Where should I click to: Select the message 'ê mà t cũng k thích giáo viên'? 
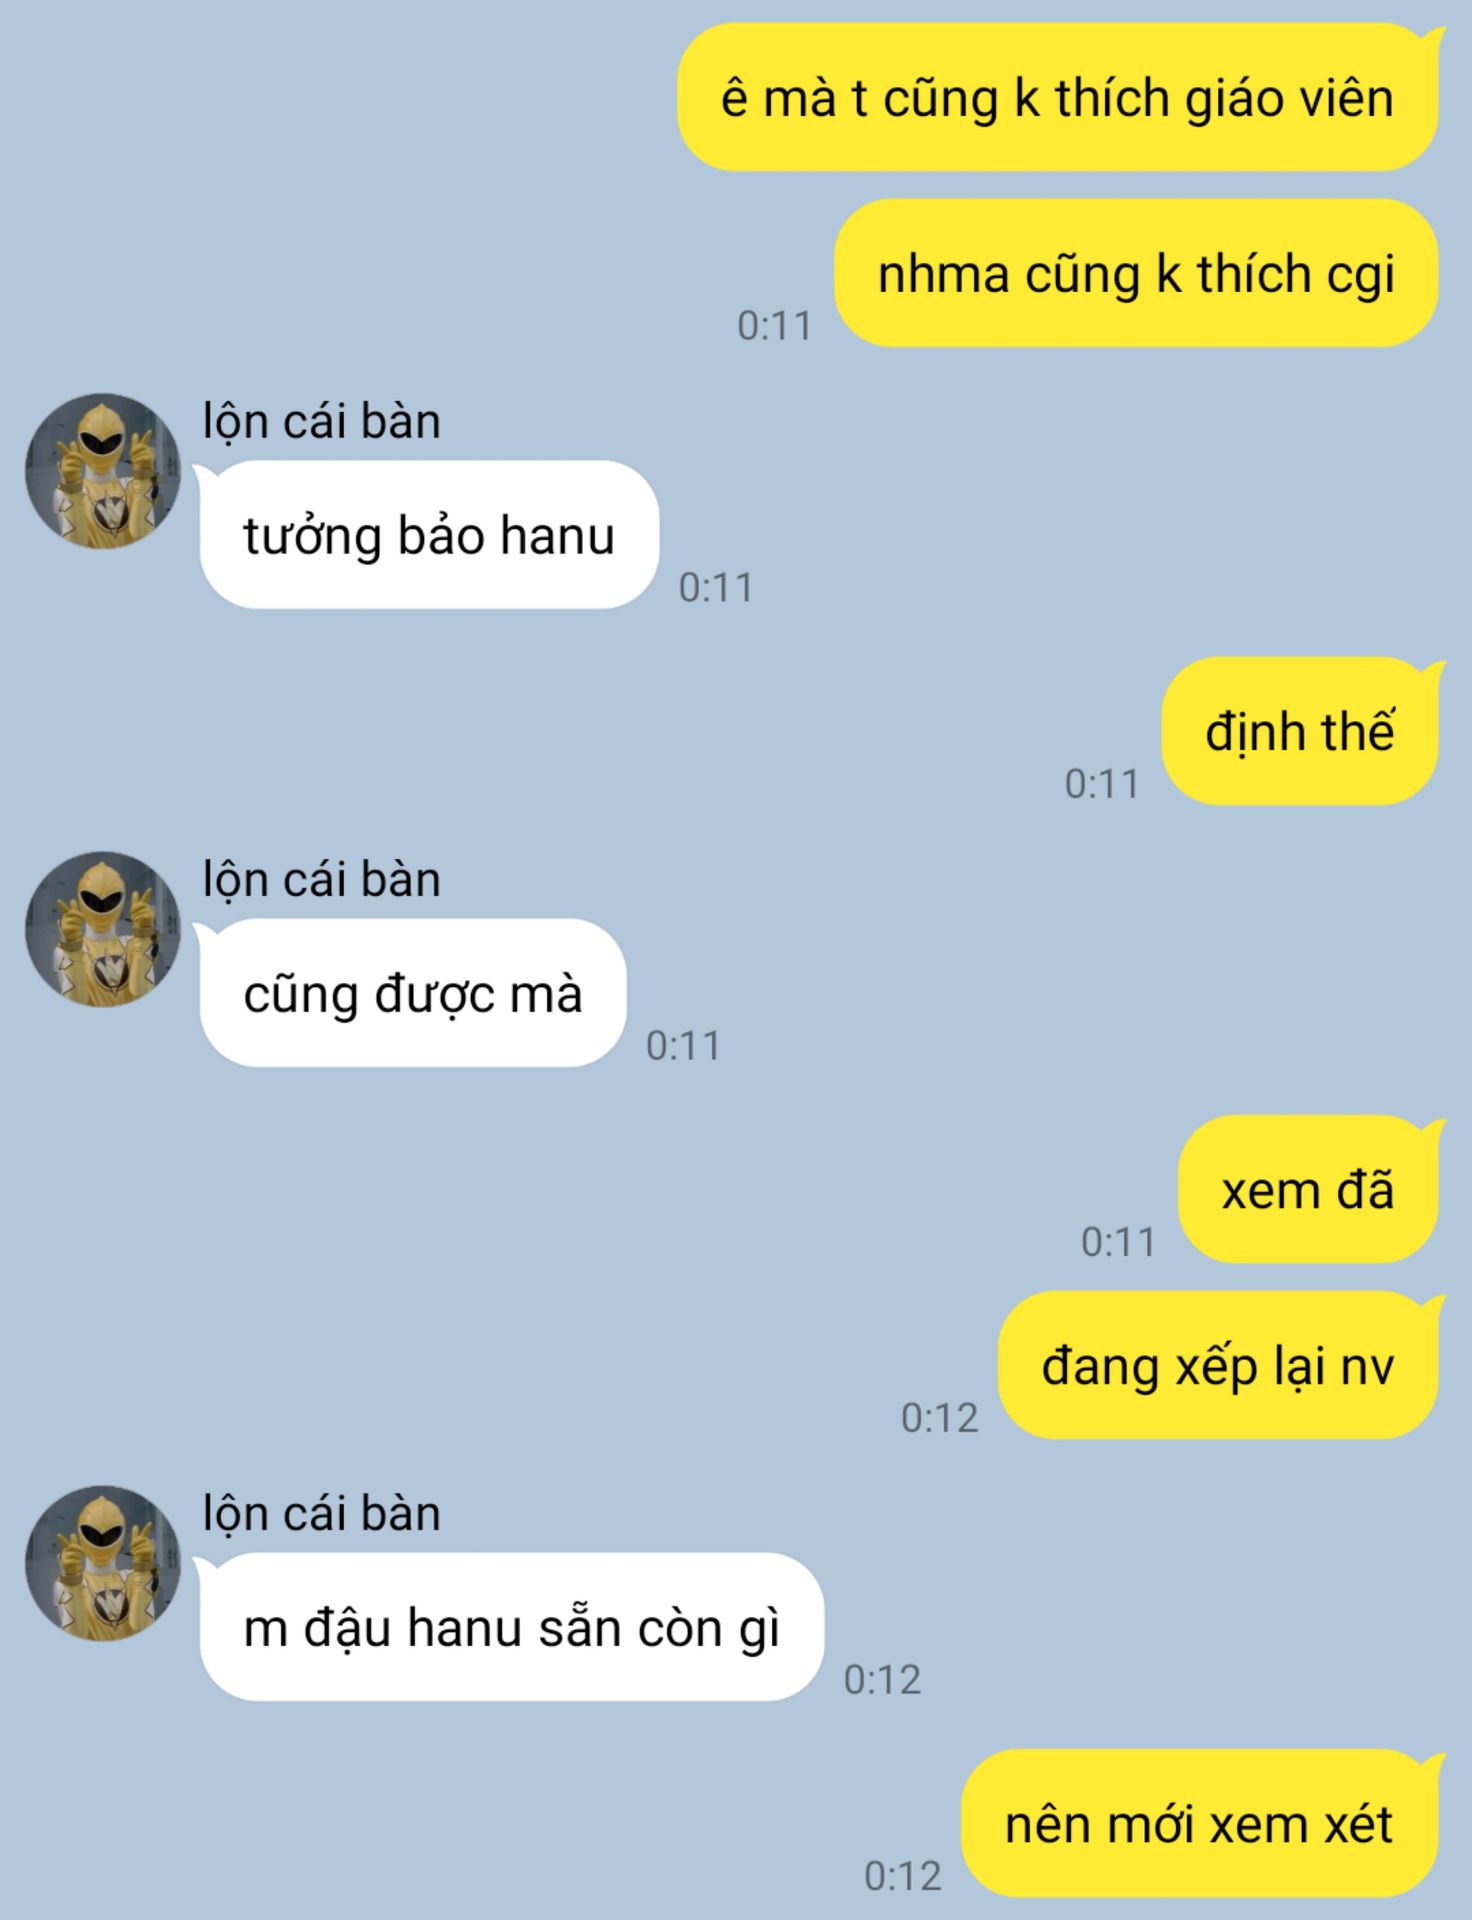1058,97
